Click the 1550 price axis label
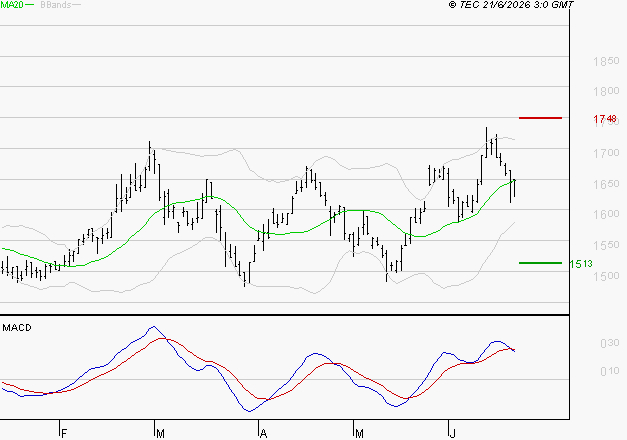627x440 pixels. (x=606, y=245)
